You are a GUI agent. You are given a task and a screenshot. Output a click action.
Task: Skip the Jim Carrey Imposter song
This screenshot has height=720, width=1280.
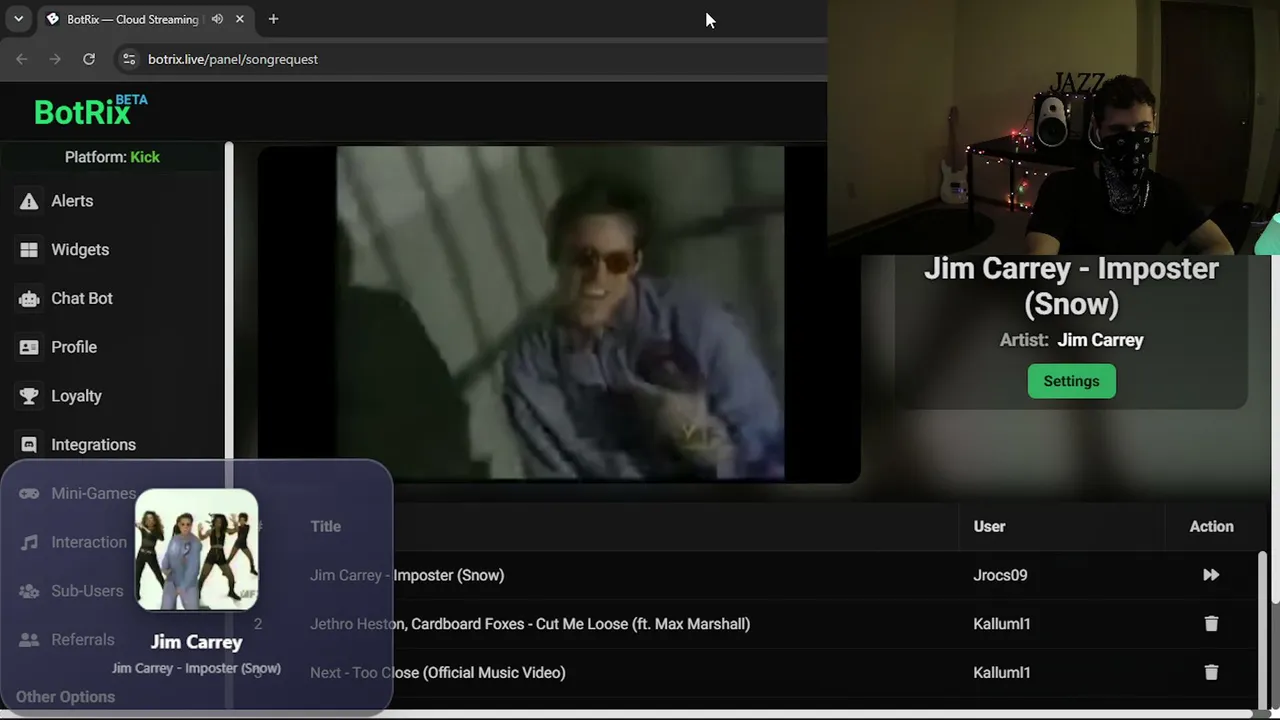[x=1211, y=575]
